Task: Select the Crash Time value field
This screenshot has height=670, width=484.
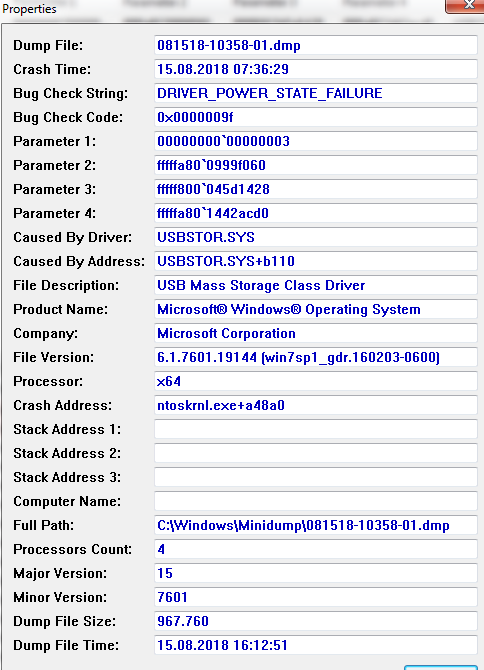Action: (x=316, y=69)
